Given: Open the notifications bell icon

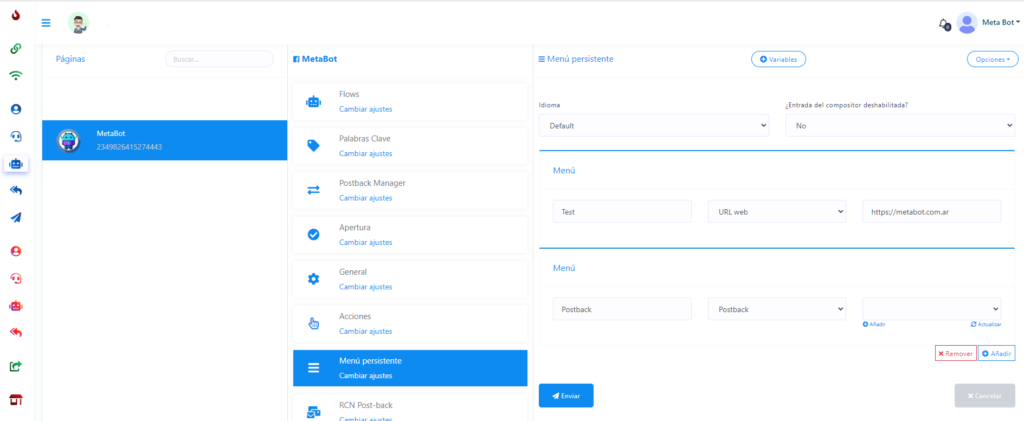Looking at the screenshot, I should (944, 23).
